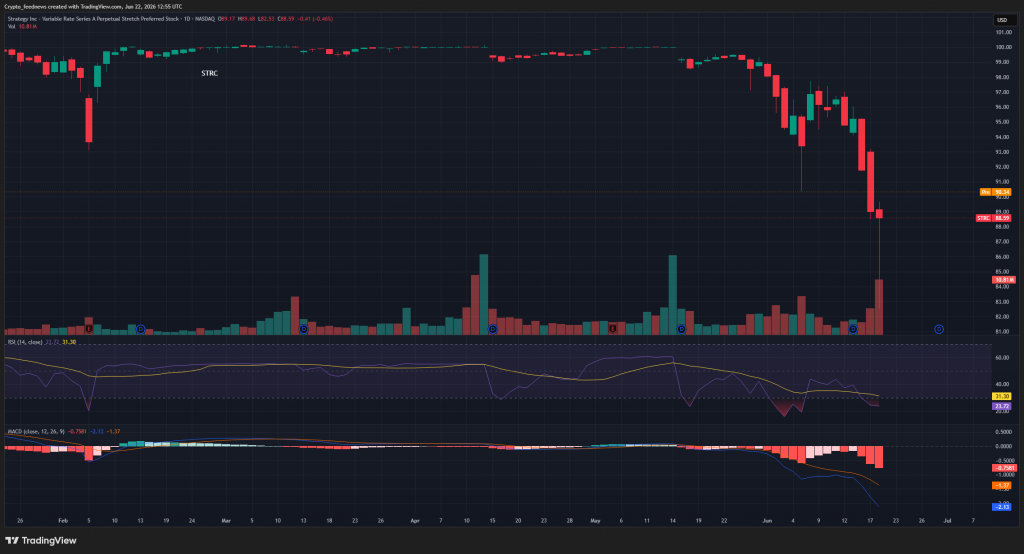Click the Mar label on time axis
Image resolution: width=1024 pixels, height=554 pixels.
226,521
